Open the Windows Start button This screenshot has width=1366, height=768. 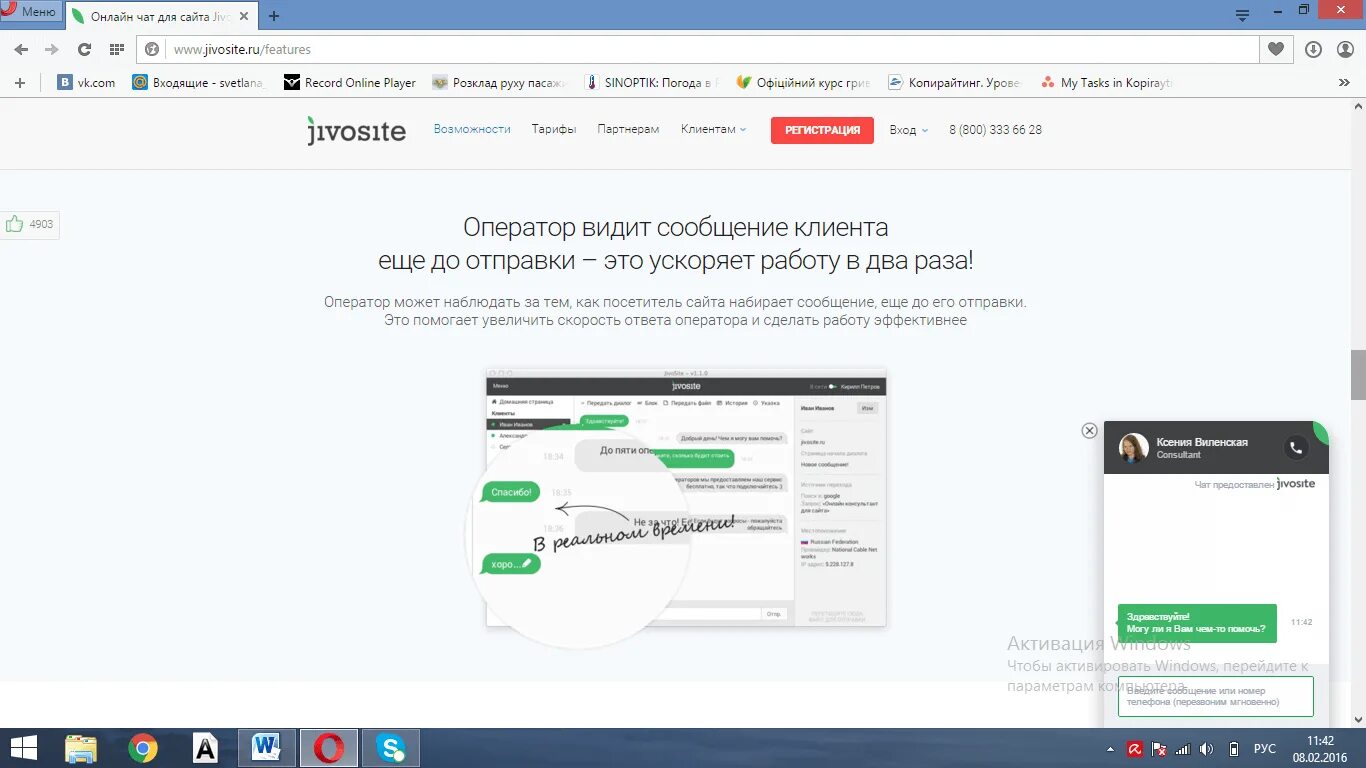coord(24,748)
